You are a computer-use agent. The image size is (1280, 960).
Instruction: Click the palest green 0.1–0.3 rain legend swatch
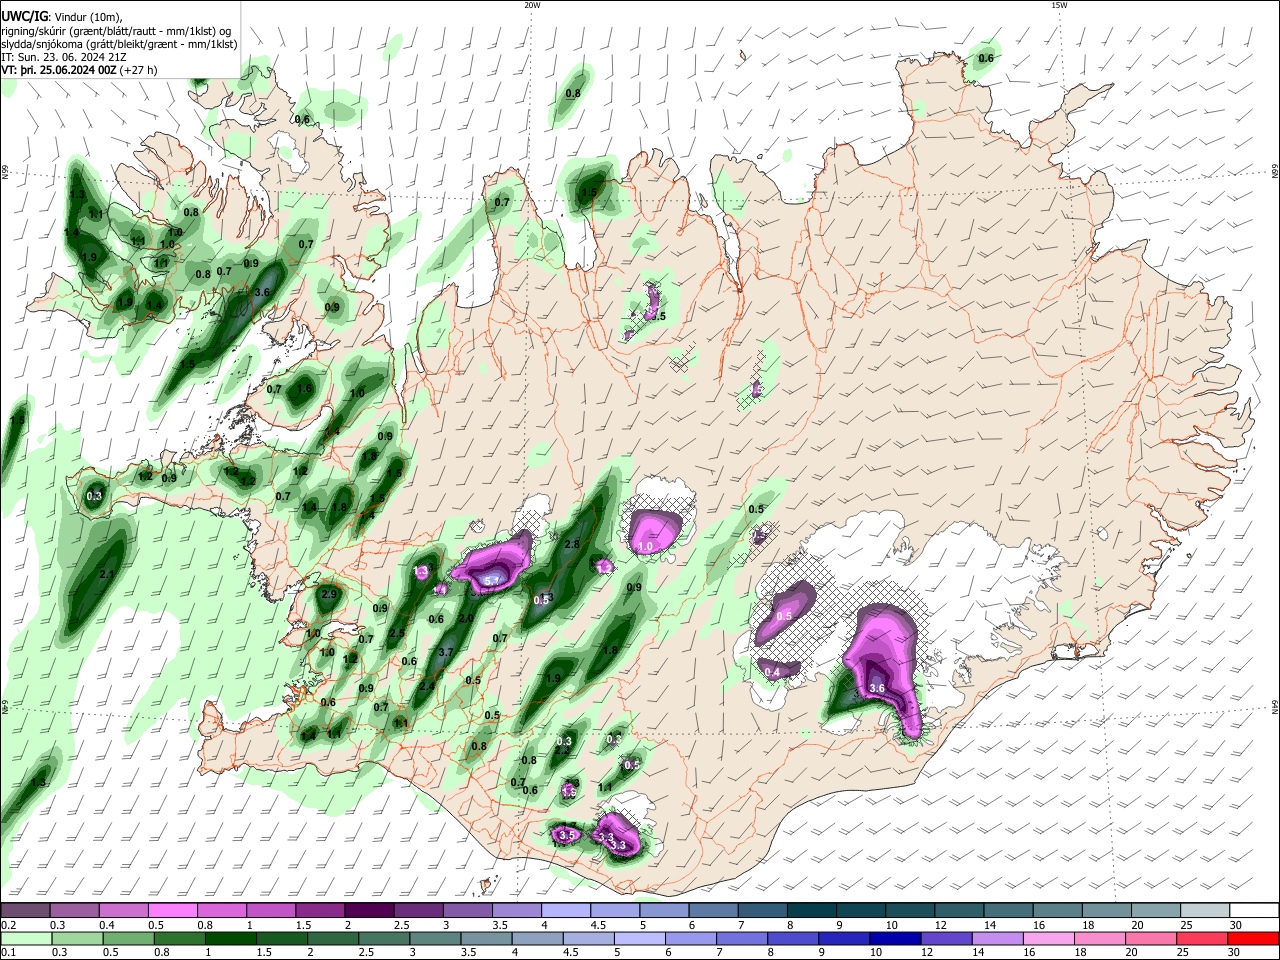(25, 938)
